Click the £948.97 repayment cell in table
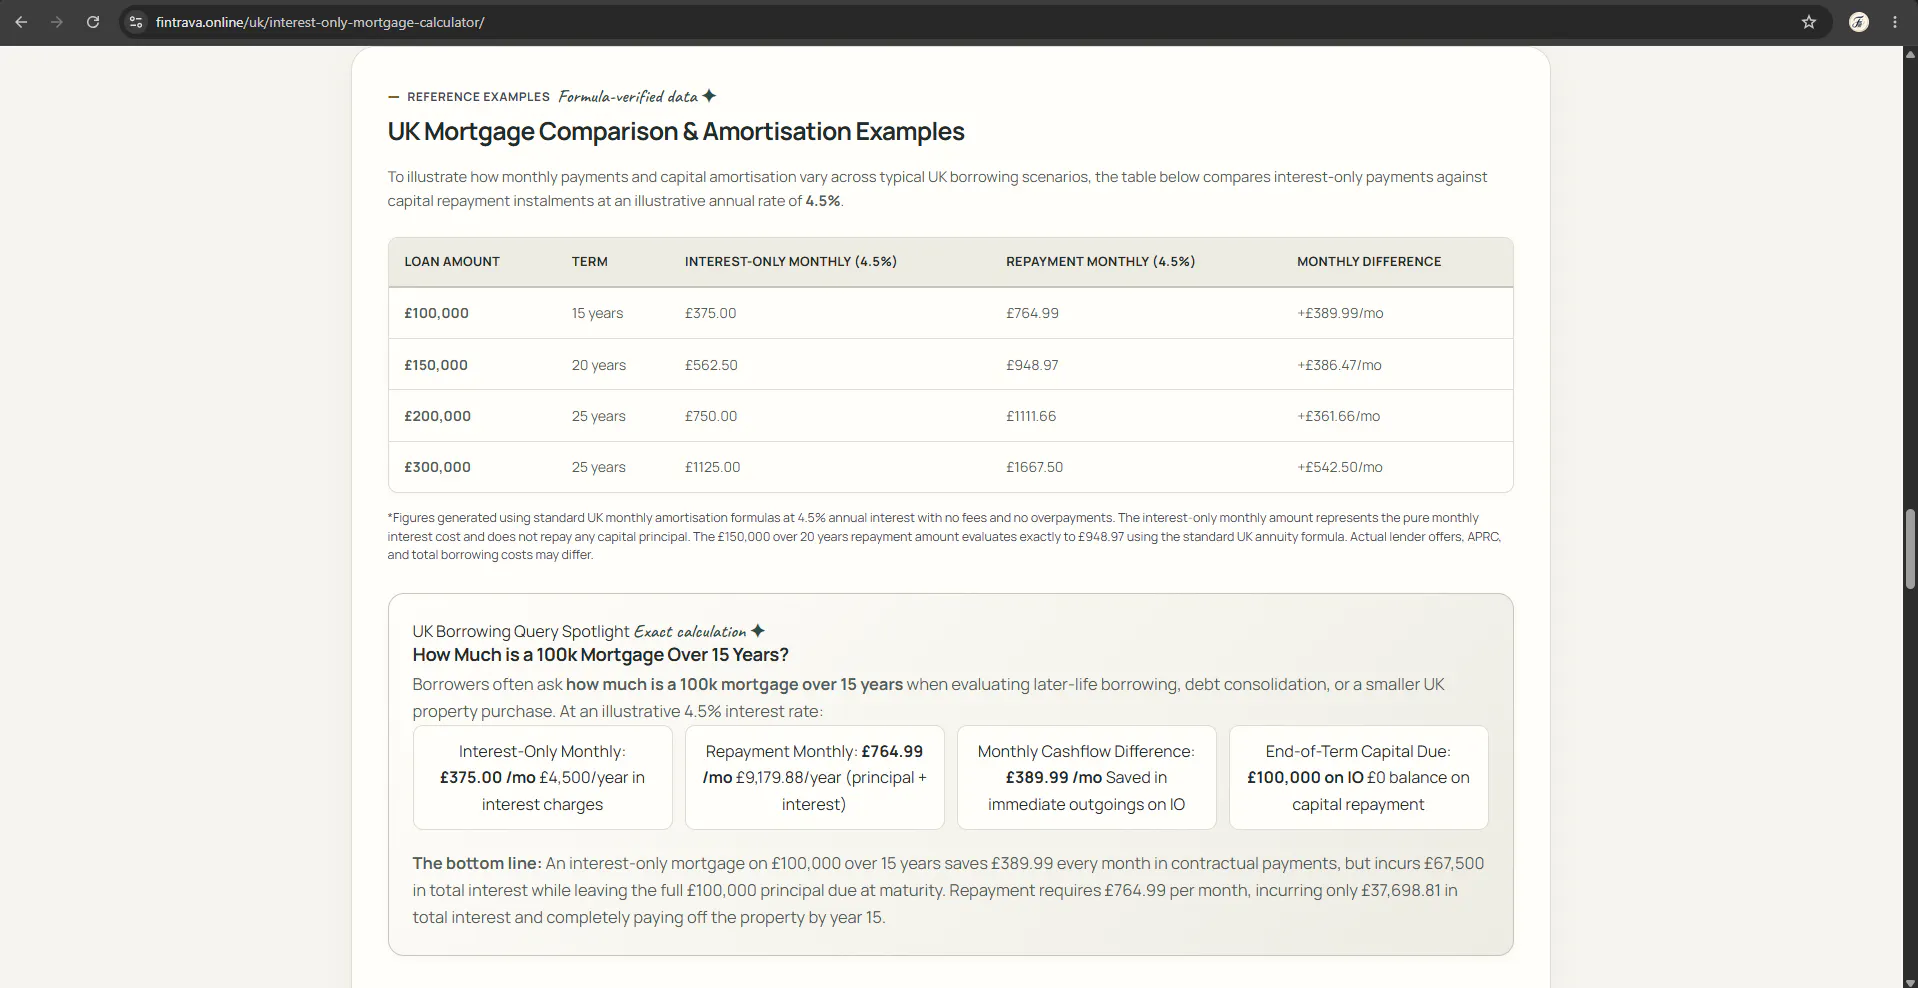 tap(1032, 365)
